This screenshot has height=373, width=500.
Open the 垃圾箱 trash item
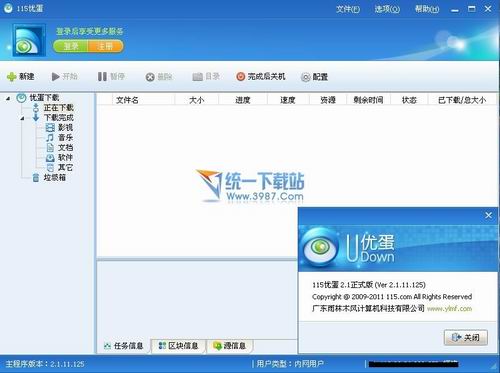[x=49, y=177]
